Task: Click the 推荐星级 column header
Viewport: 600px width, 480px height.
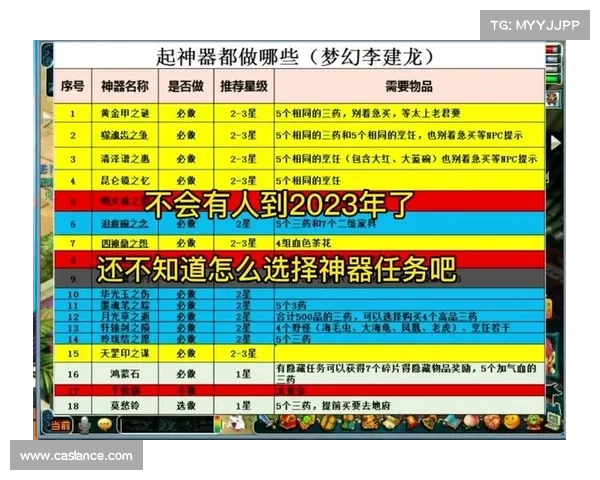Action: (x=244, y=86)
